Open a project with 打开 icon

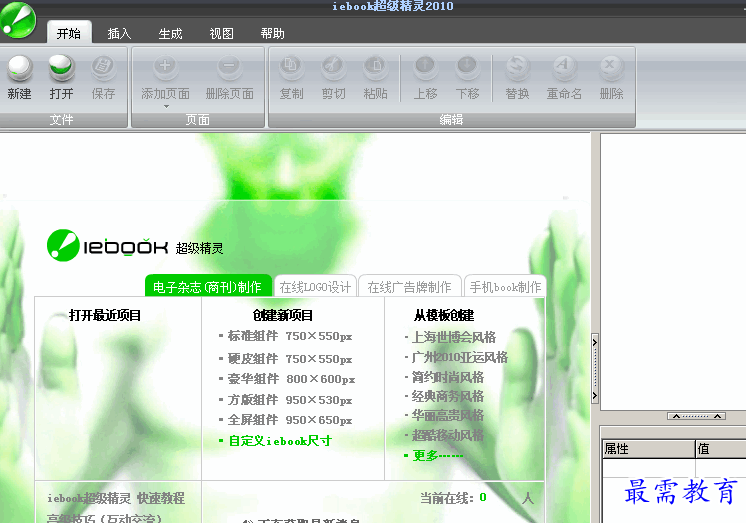[x=61, y=68]
